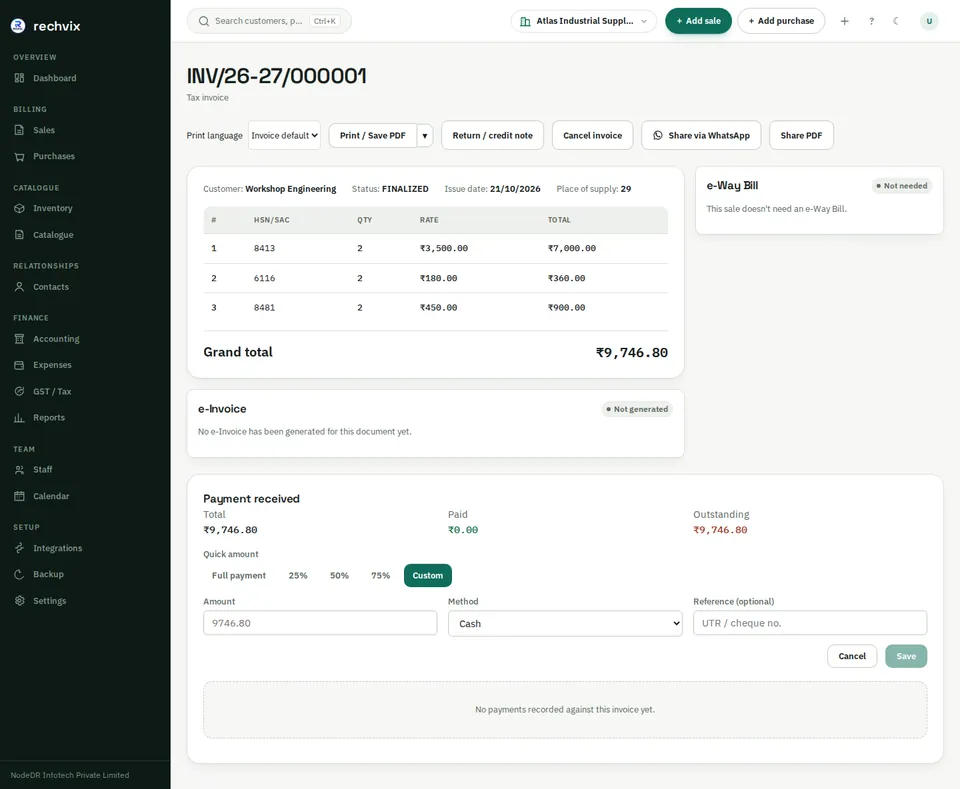The width and height of the screenshot is (960, 789).
Task: Click Add purchase button
Action: click(x=781, y=21)
